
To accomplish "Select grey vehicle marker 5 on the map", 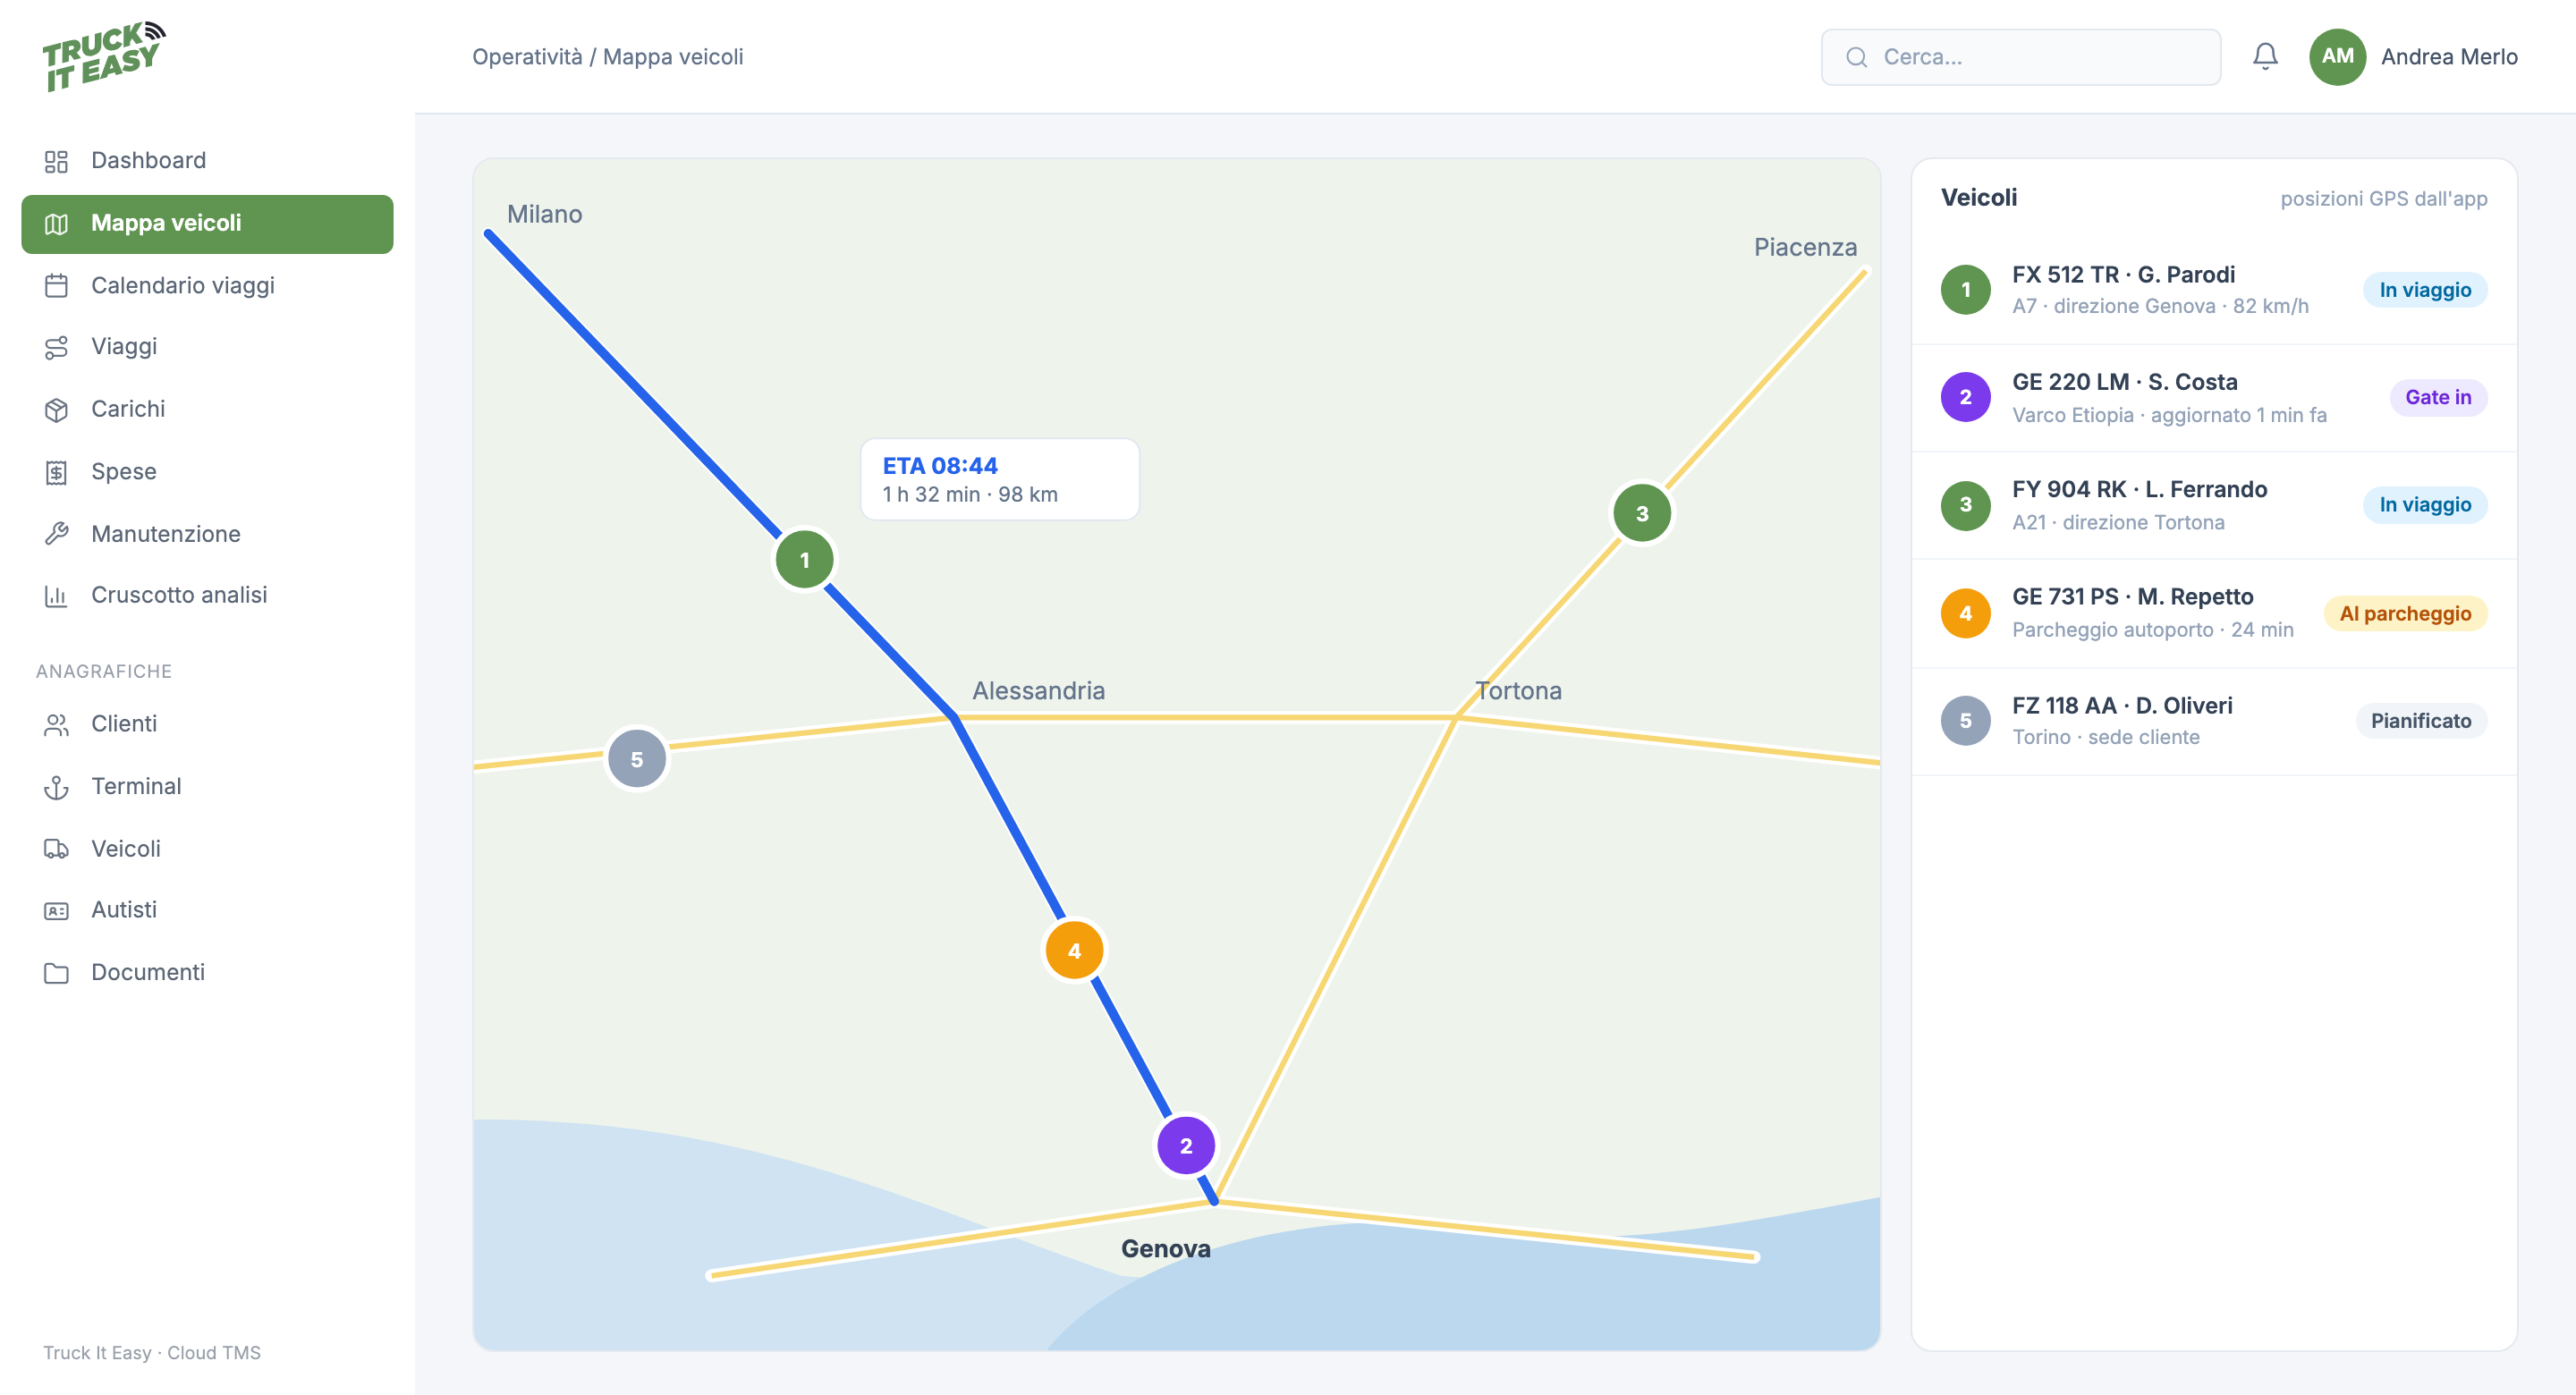I will 637,759.
